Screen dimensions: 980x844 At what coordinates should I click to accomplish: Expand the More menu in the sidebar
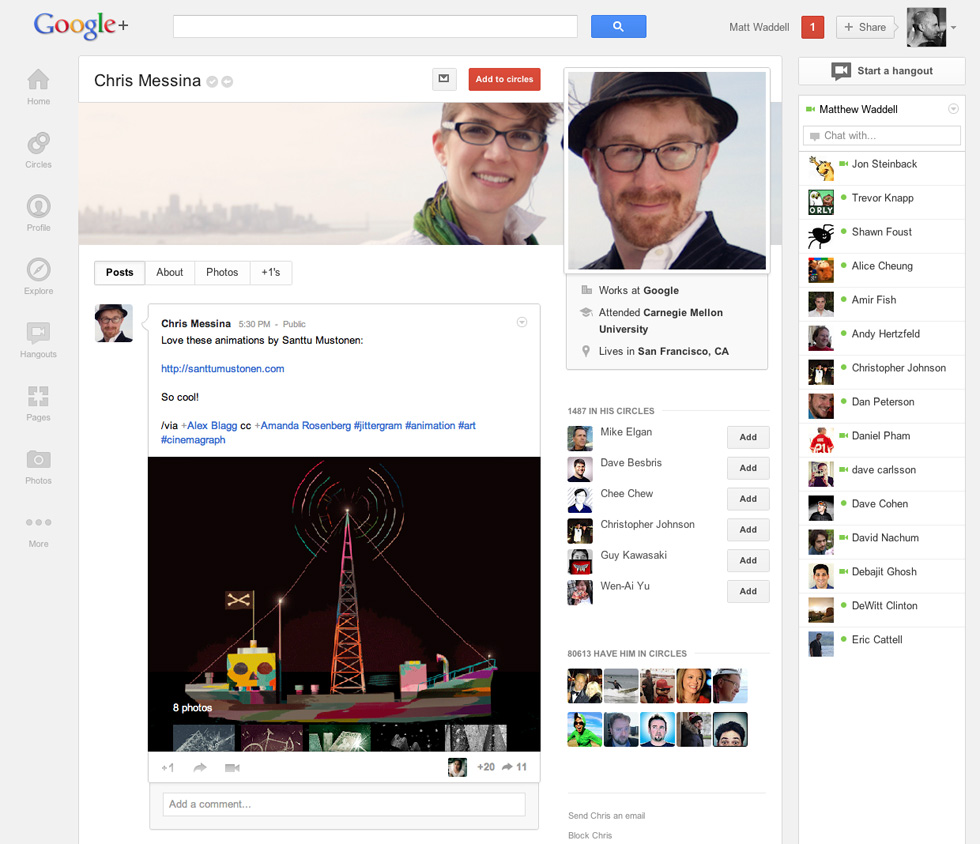(38, 529)
